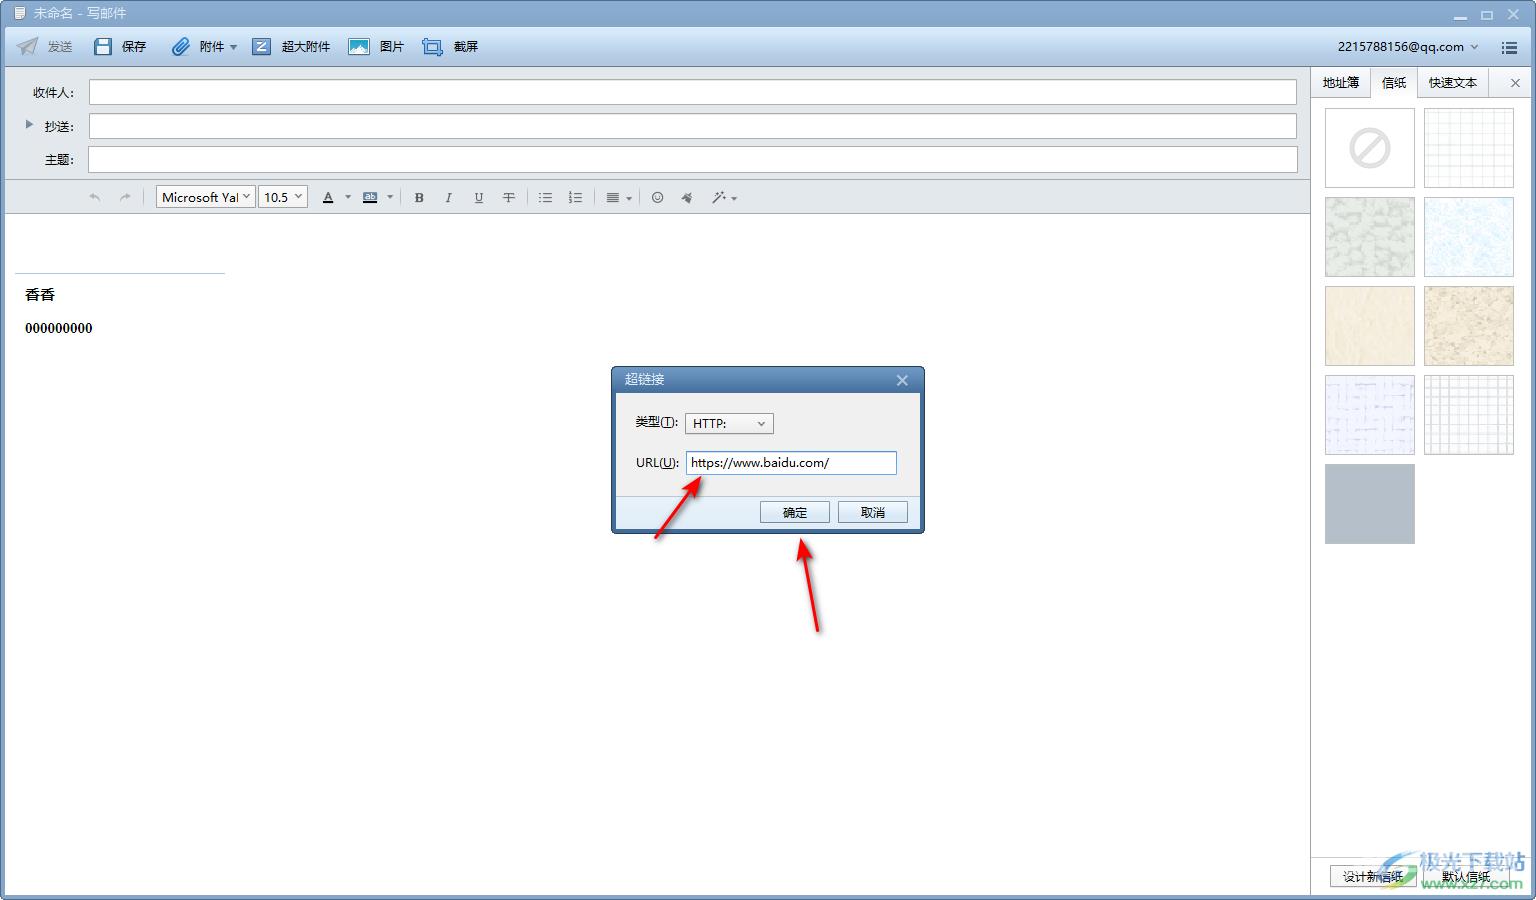Image resolution: width=1536 pixels, height=900 pixels.
Task: Switch to the 快速文本 quick text tab
Action: pos(1453,82)
